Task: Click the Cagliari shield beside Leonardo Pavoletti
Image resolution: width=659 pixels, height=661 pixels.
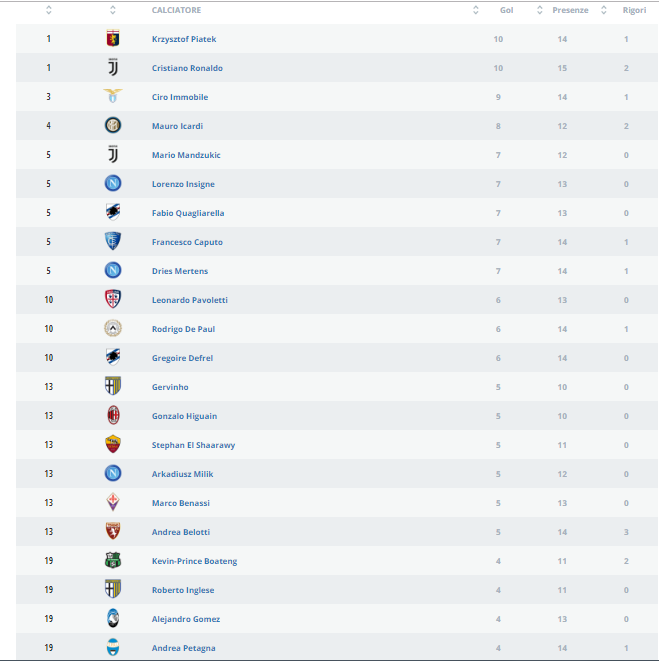Action: tap(113, 299)
